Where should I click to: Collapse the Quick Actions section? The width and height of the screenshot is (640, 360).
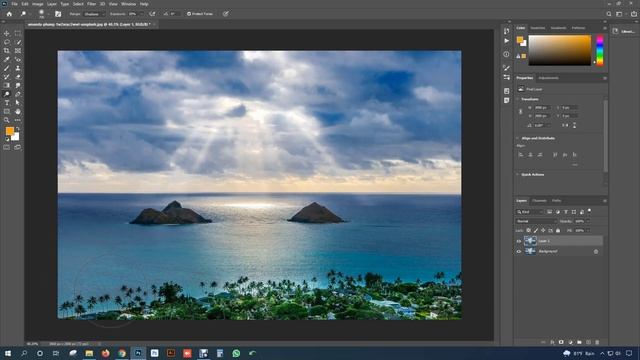point(518,175)
